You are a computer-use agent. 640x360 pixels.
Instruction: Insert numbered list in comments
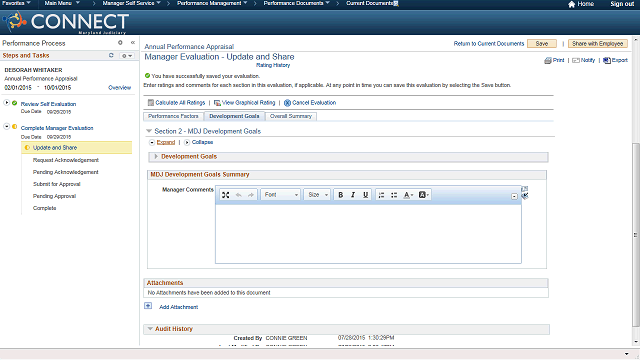click(381, 195)
